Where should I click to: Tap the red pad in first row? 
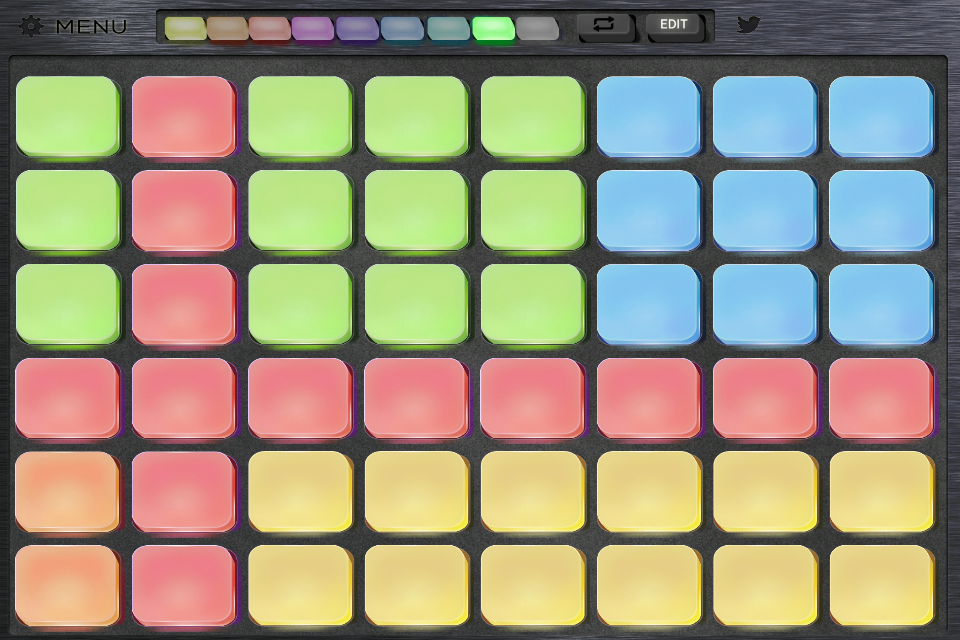184,116
